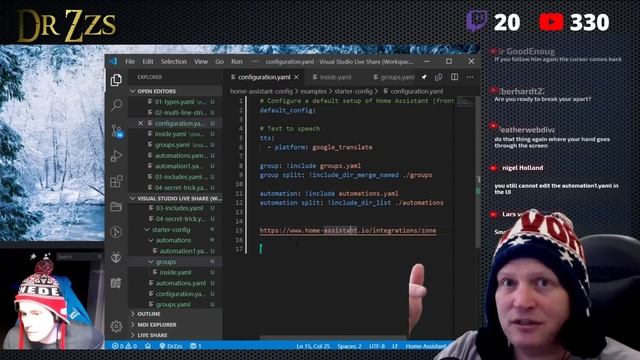Click the errors count in status bar

pyautogui.click(x=118, y=346)
